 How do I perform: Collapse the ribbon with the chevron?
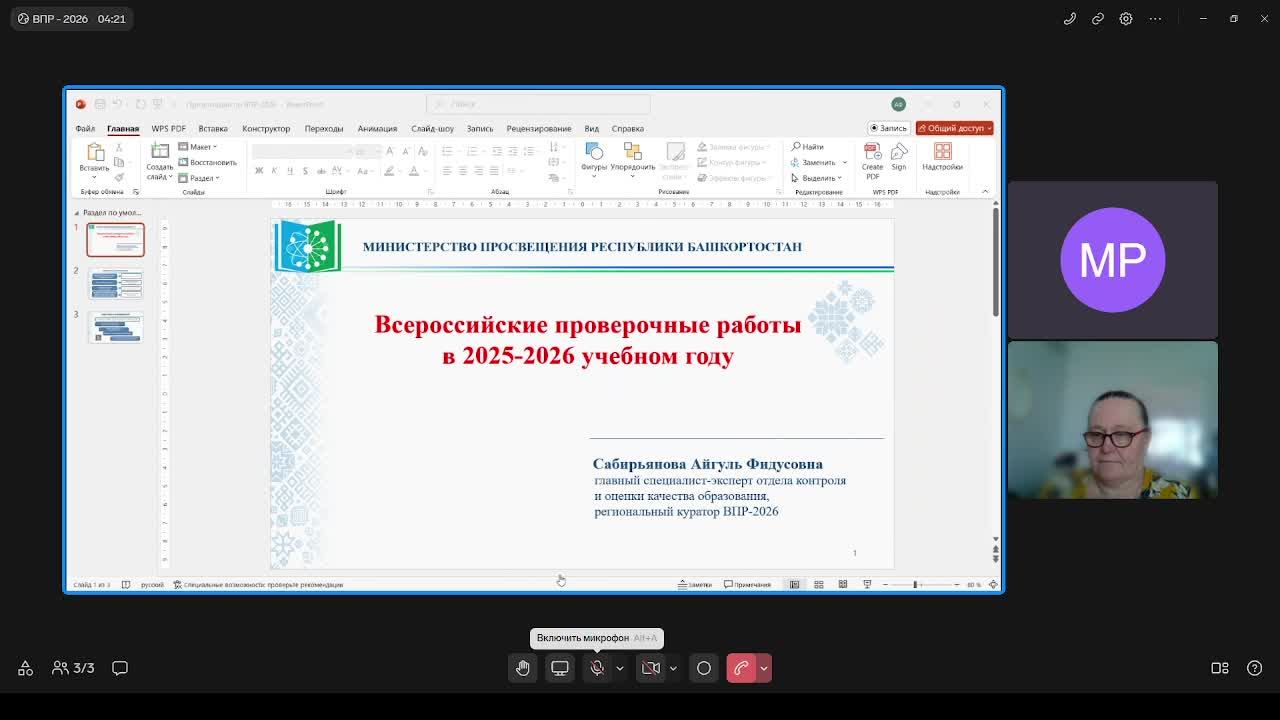(985, 191)
